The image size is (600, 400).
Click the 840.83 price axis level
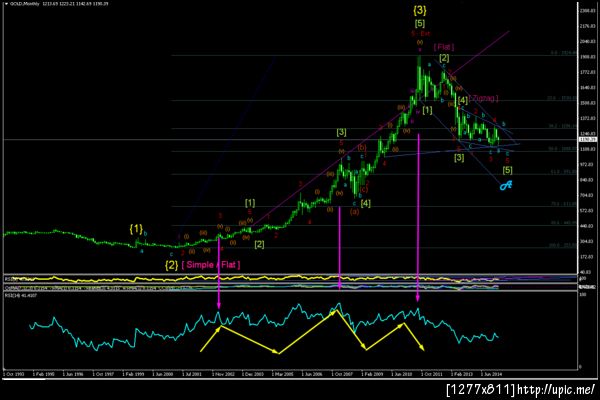[x=589, y=180]
